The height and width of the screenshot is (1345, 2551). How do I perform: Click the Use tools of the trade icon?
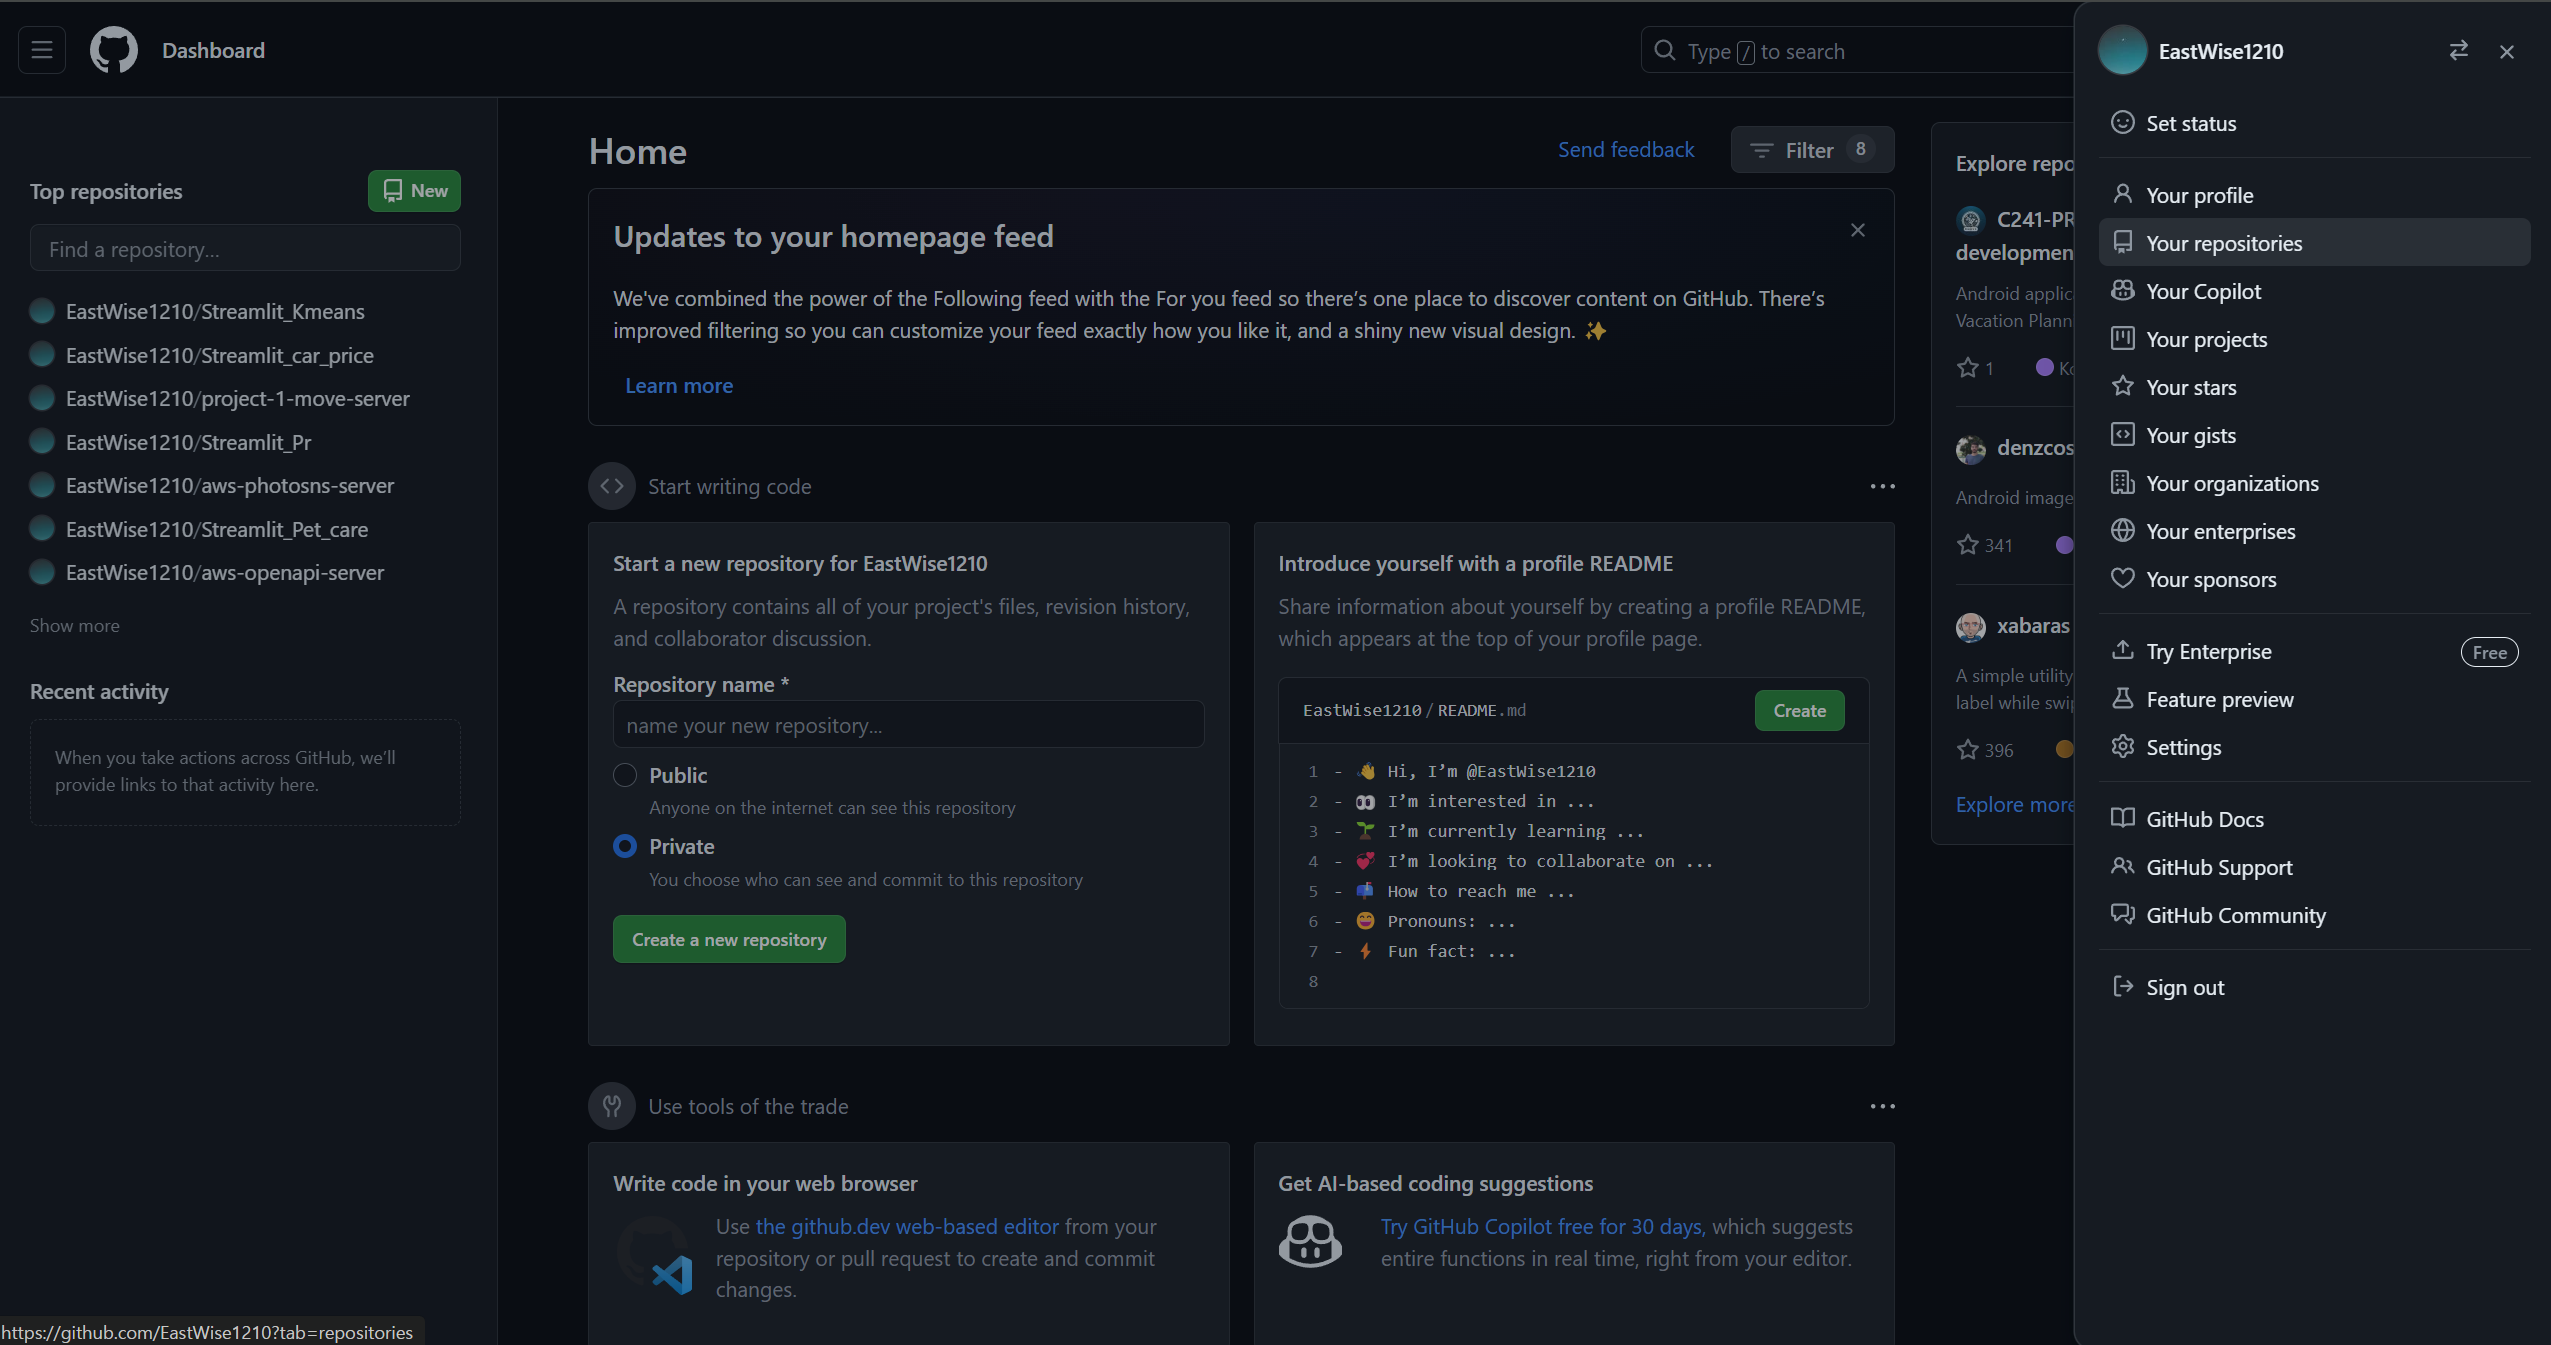(612, 1106)
